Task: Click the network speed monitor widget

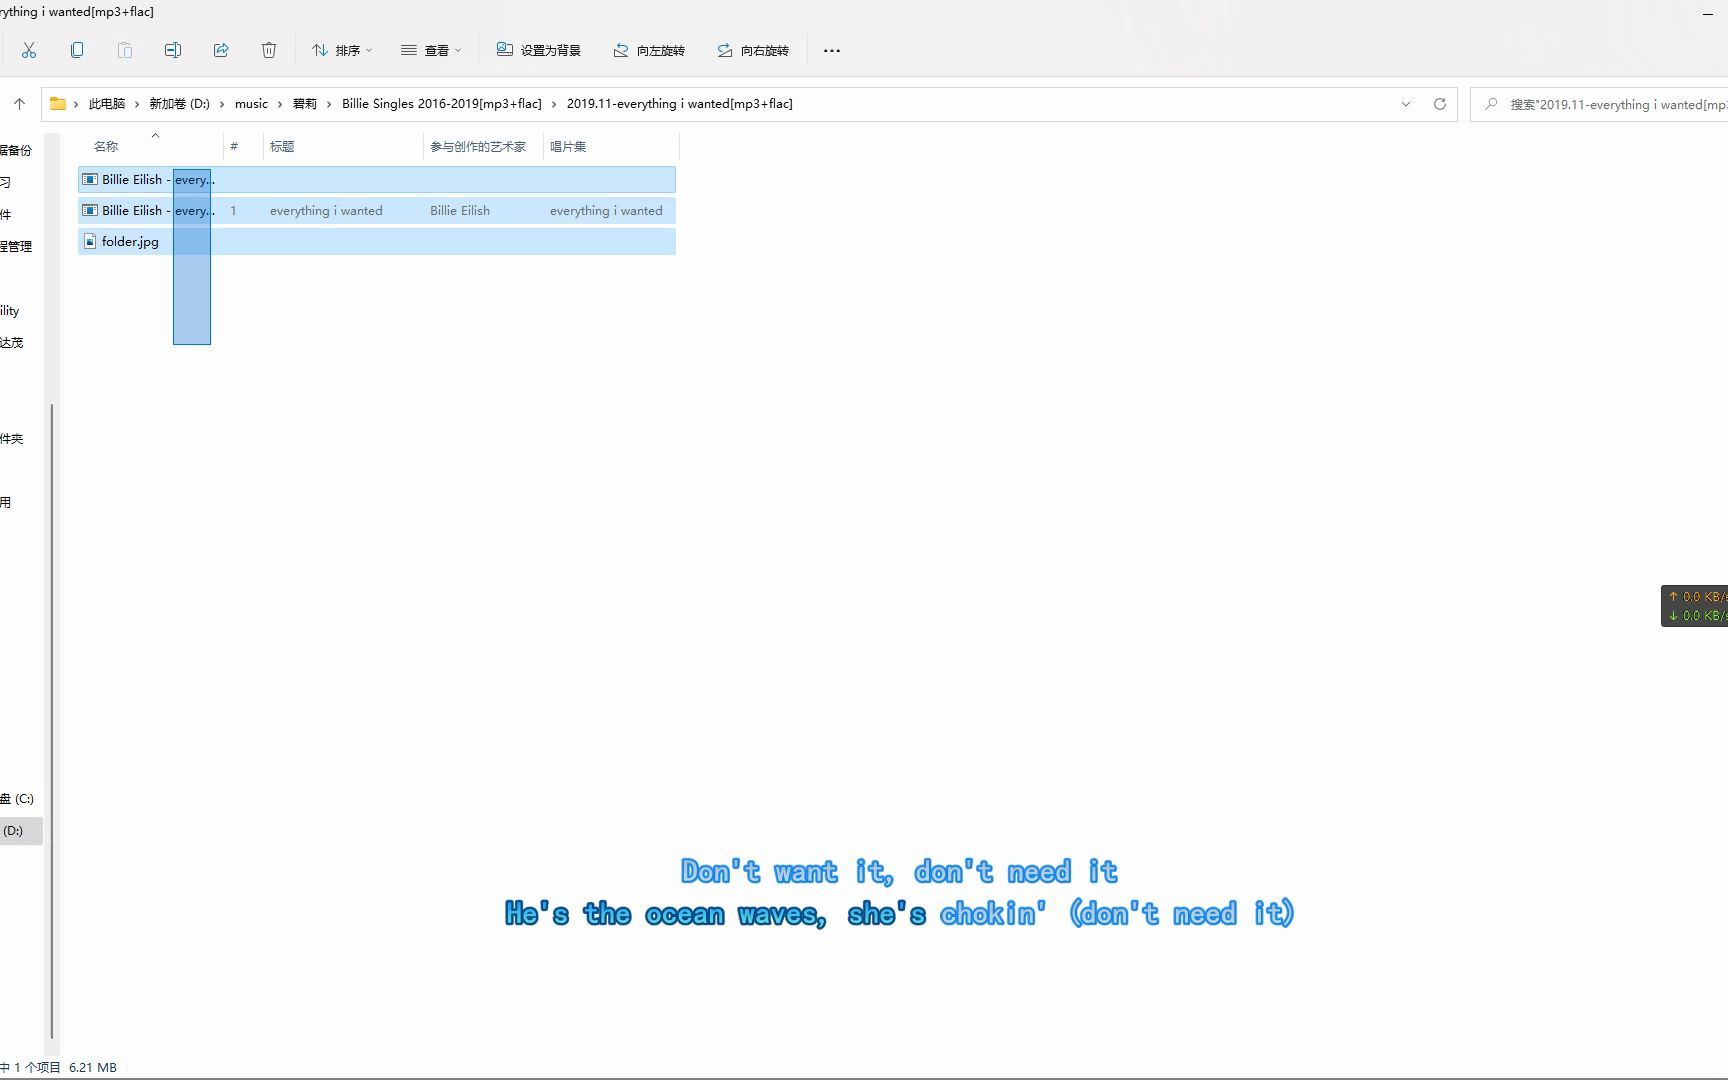Action: pos(1694,606)
